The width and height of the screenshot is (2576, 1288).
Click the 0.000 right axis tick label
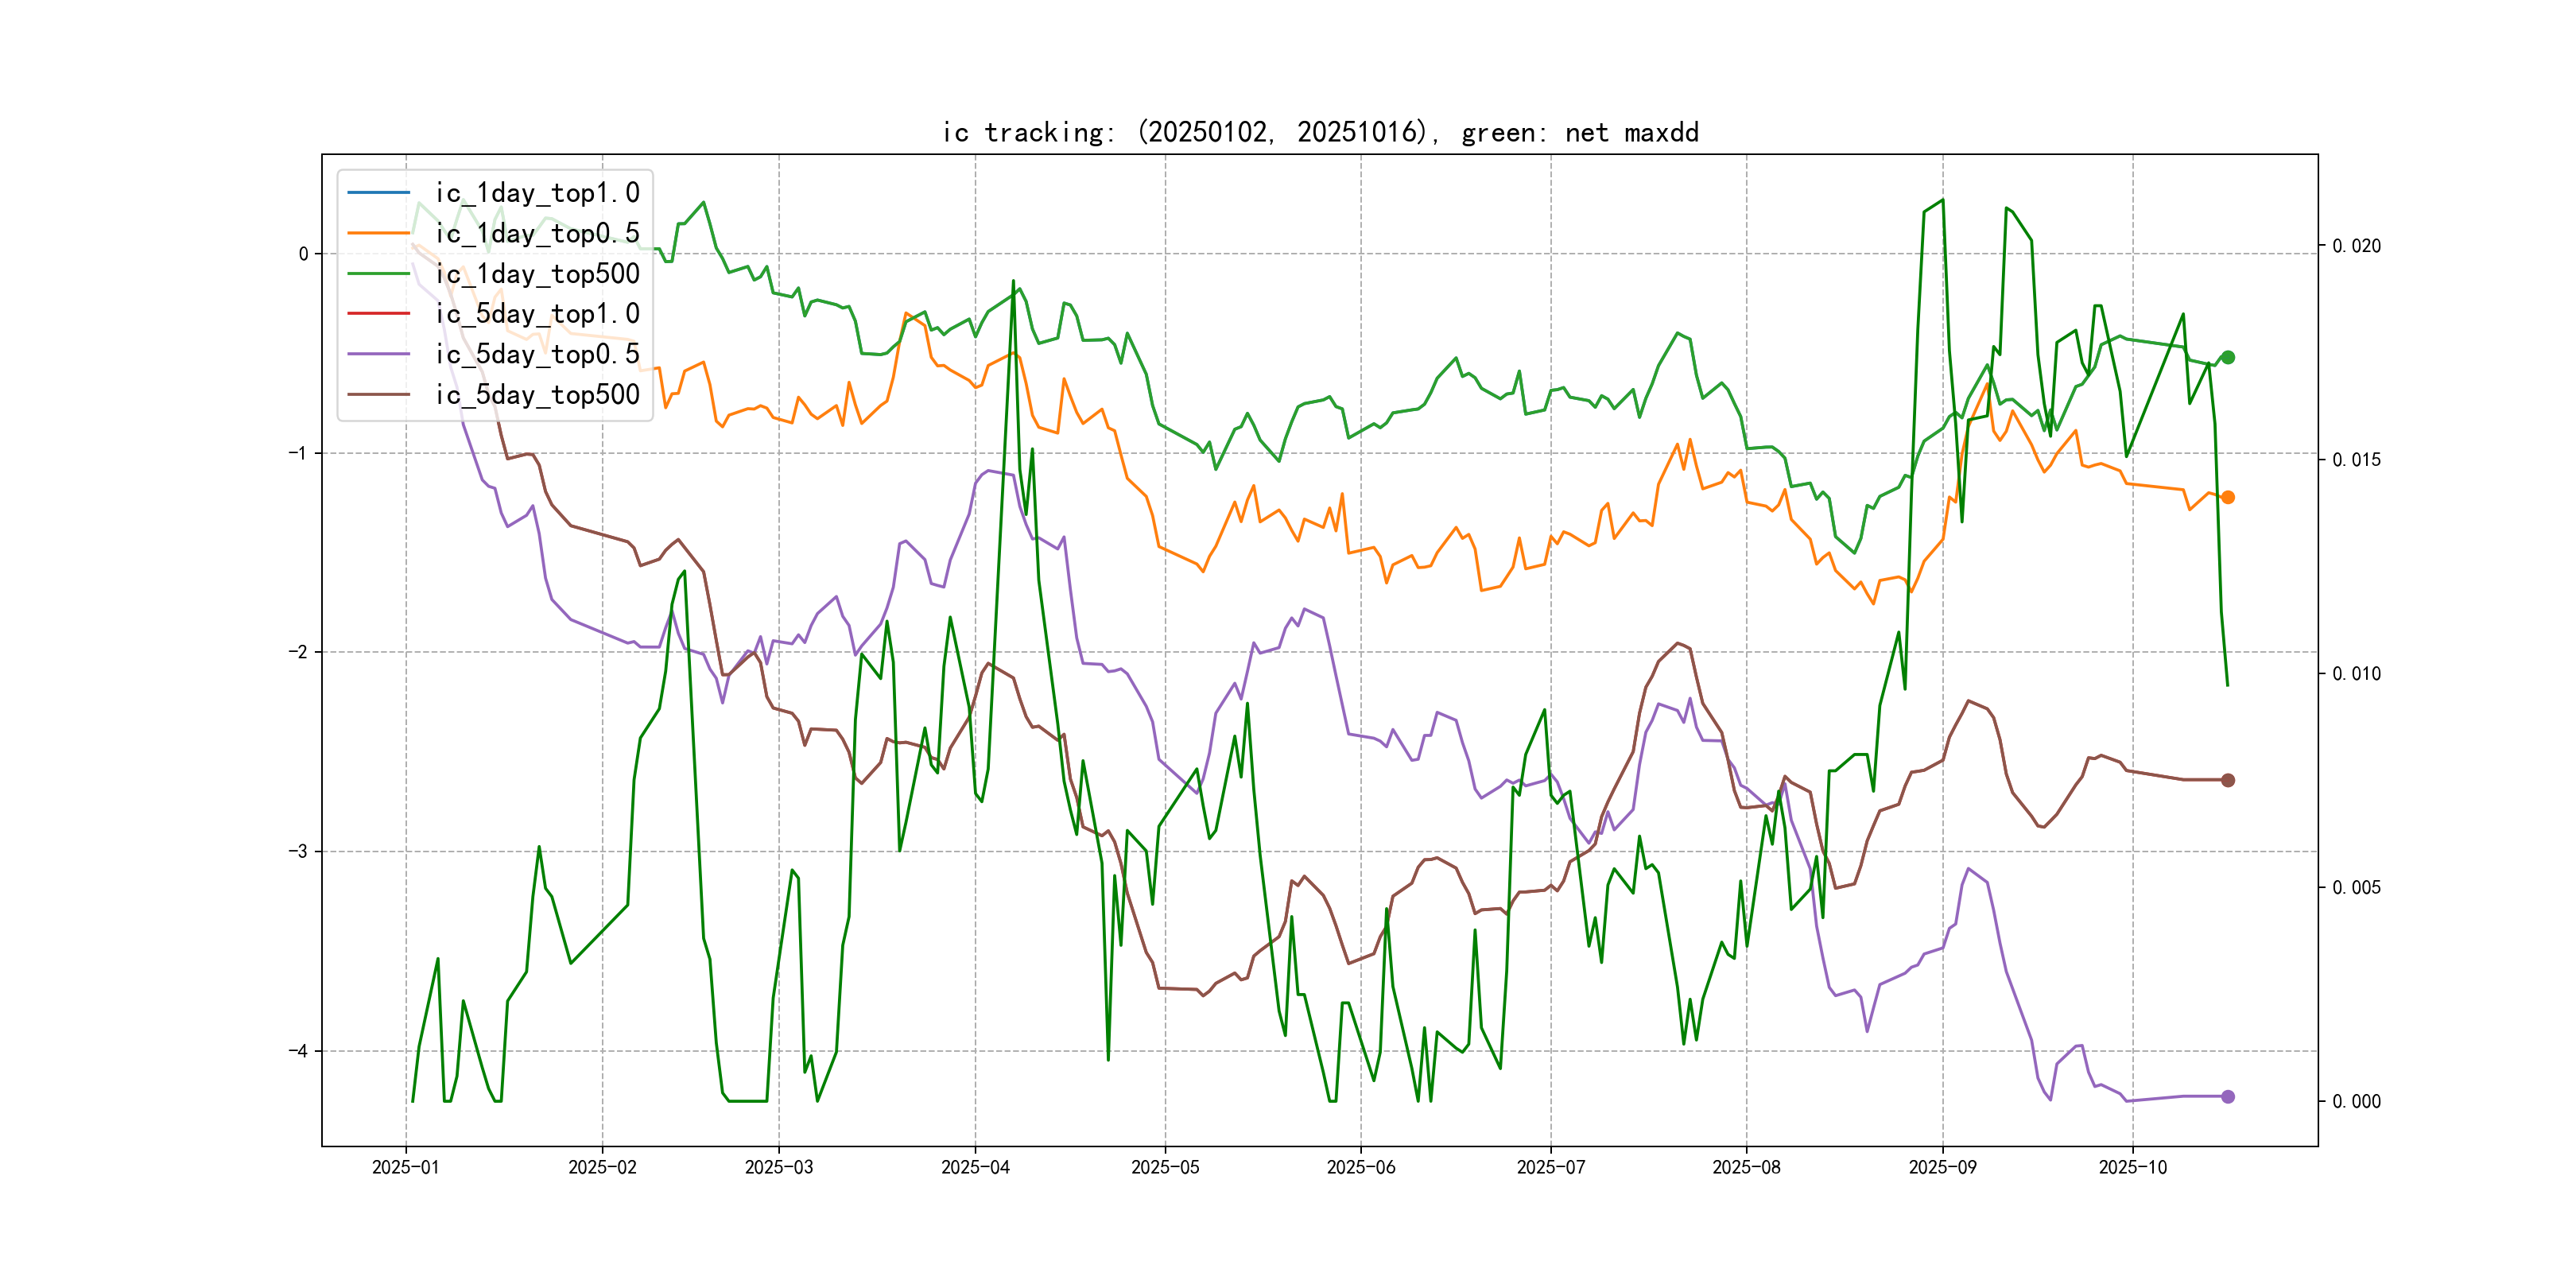[2356, 1102]
